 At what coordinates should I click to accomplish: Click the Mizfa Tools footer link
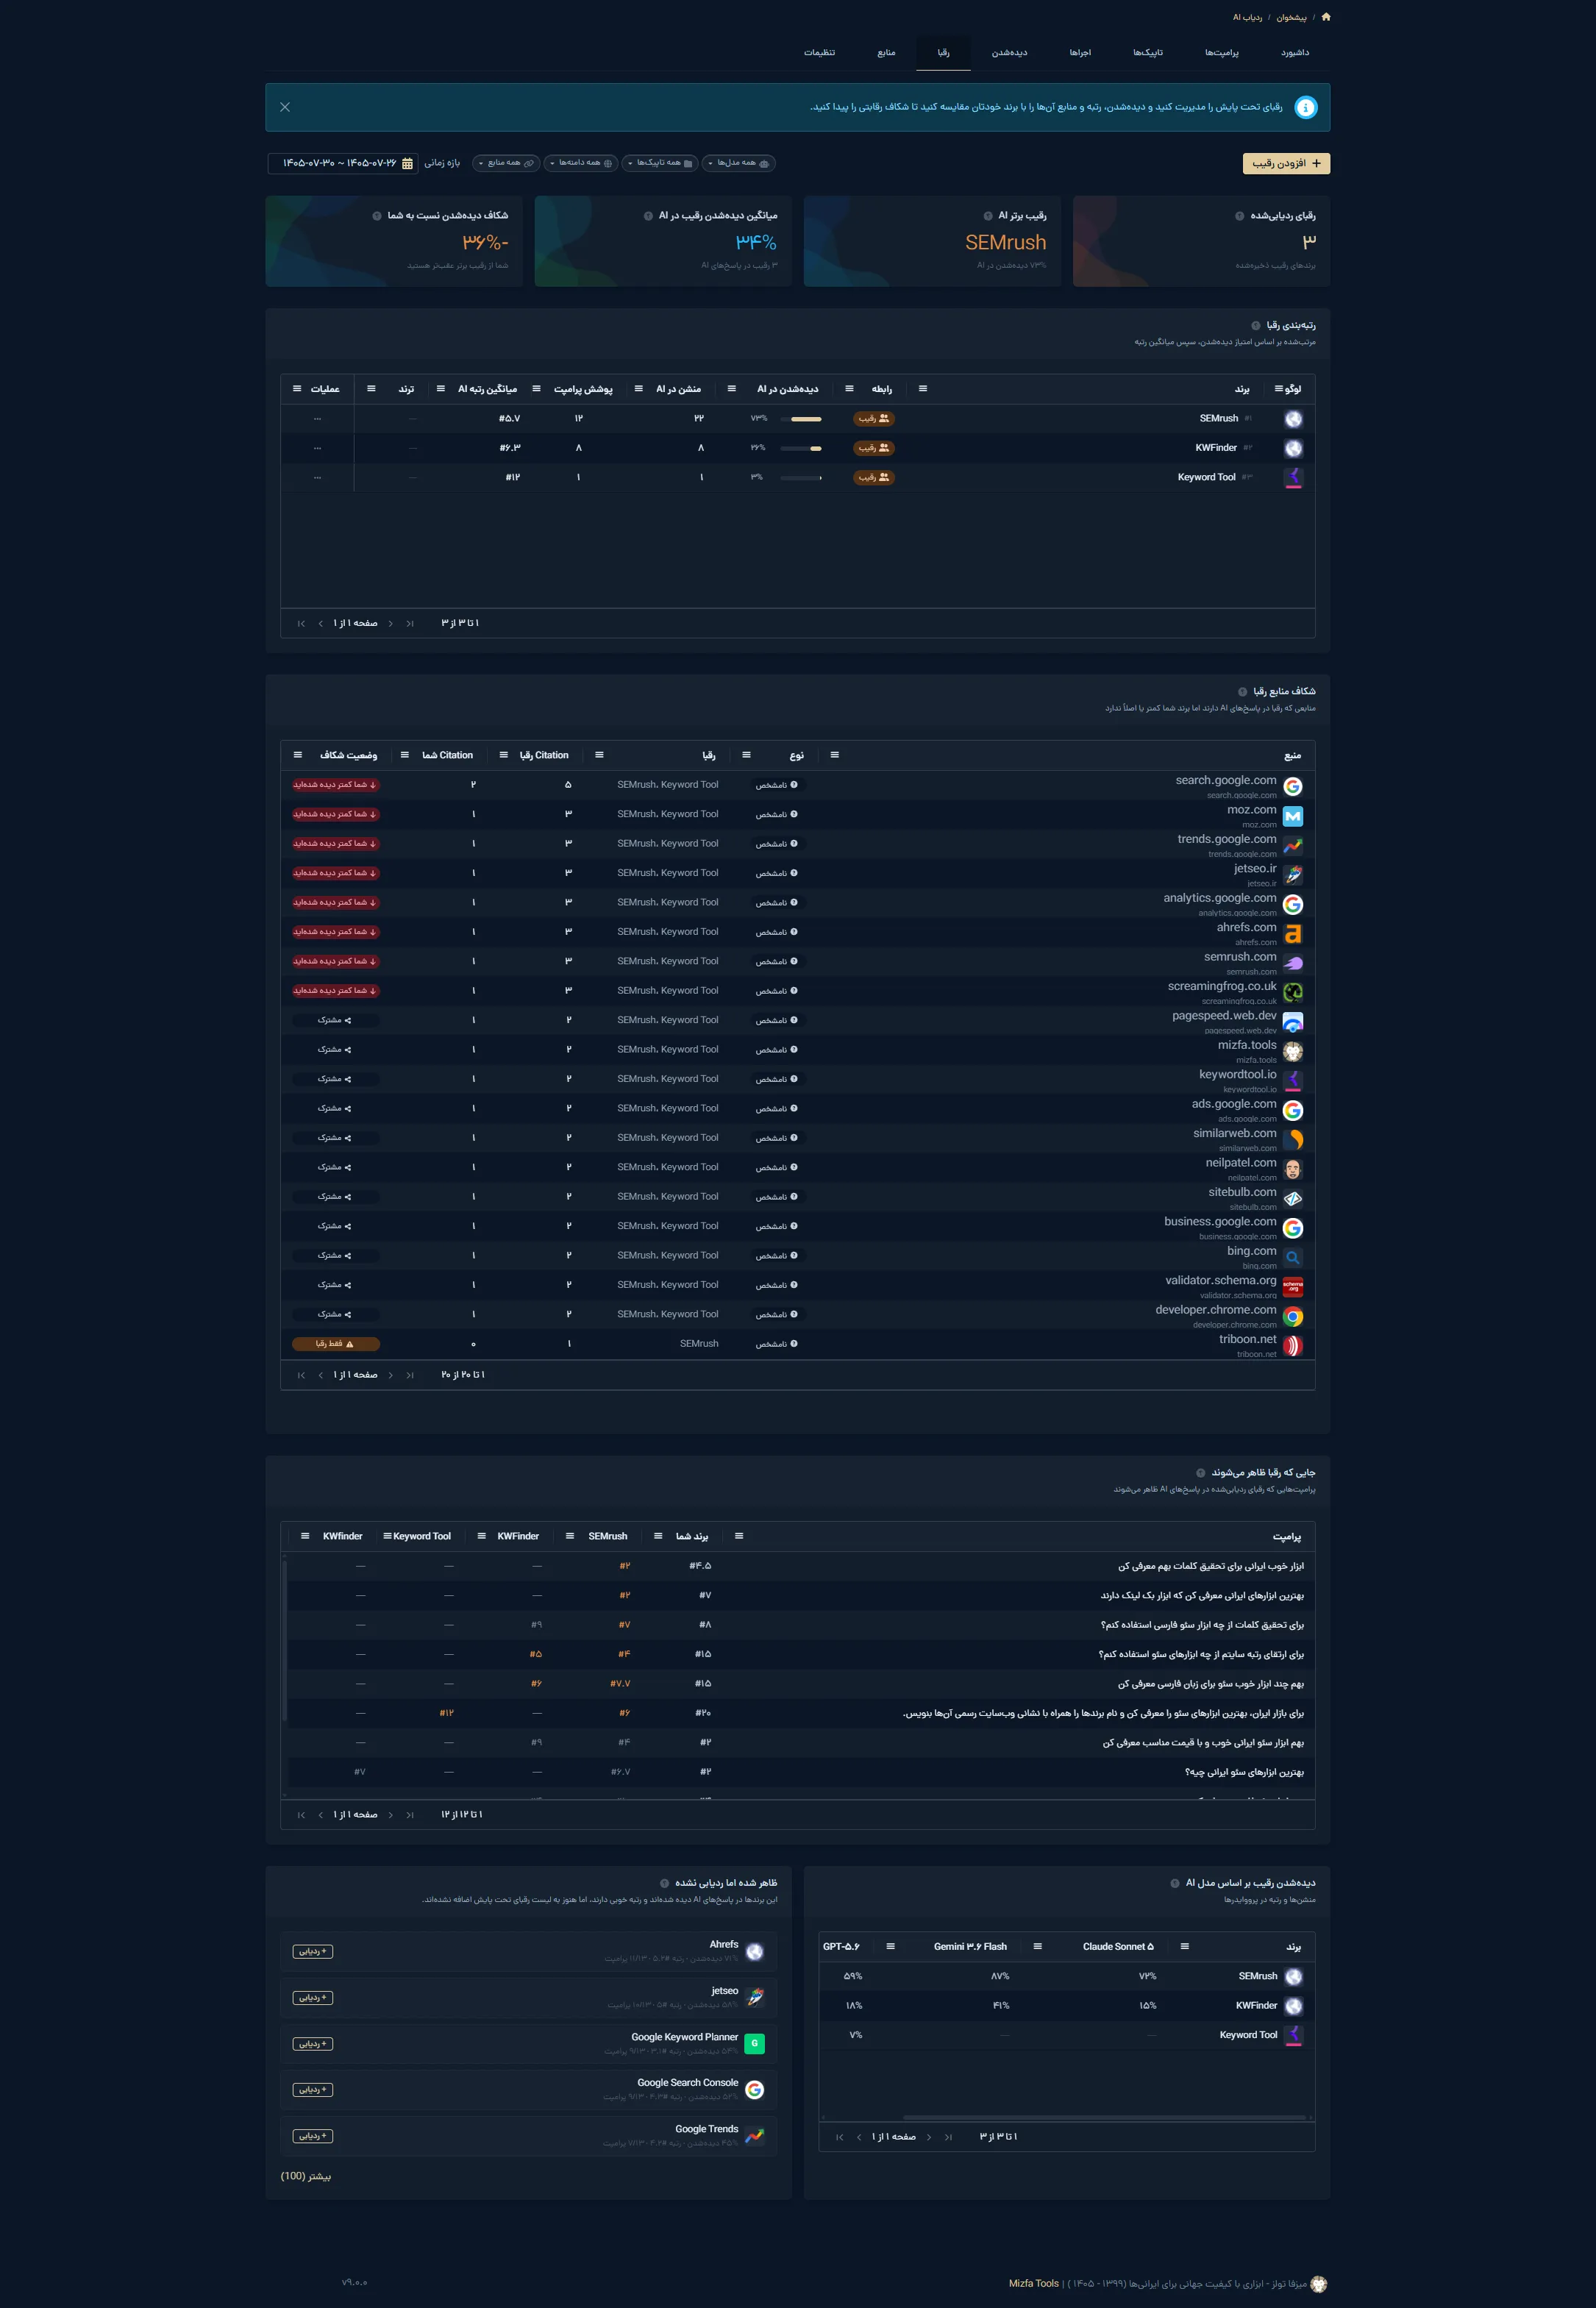point(1034,2283)
